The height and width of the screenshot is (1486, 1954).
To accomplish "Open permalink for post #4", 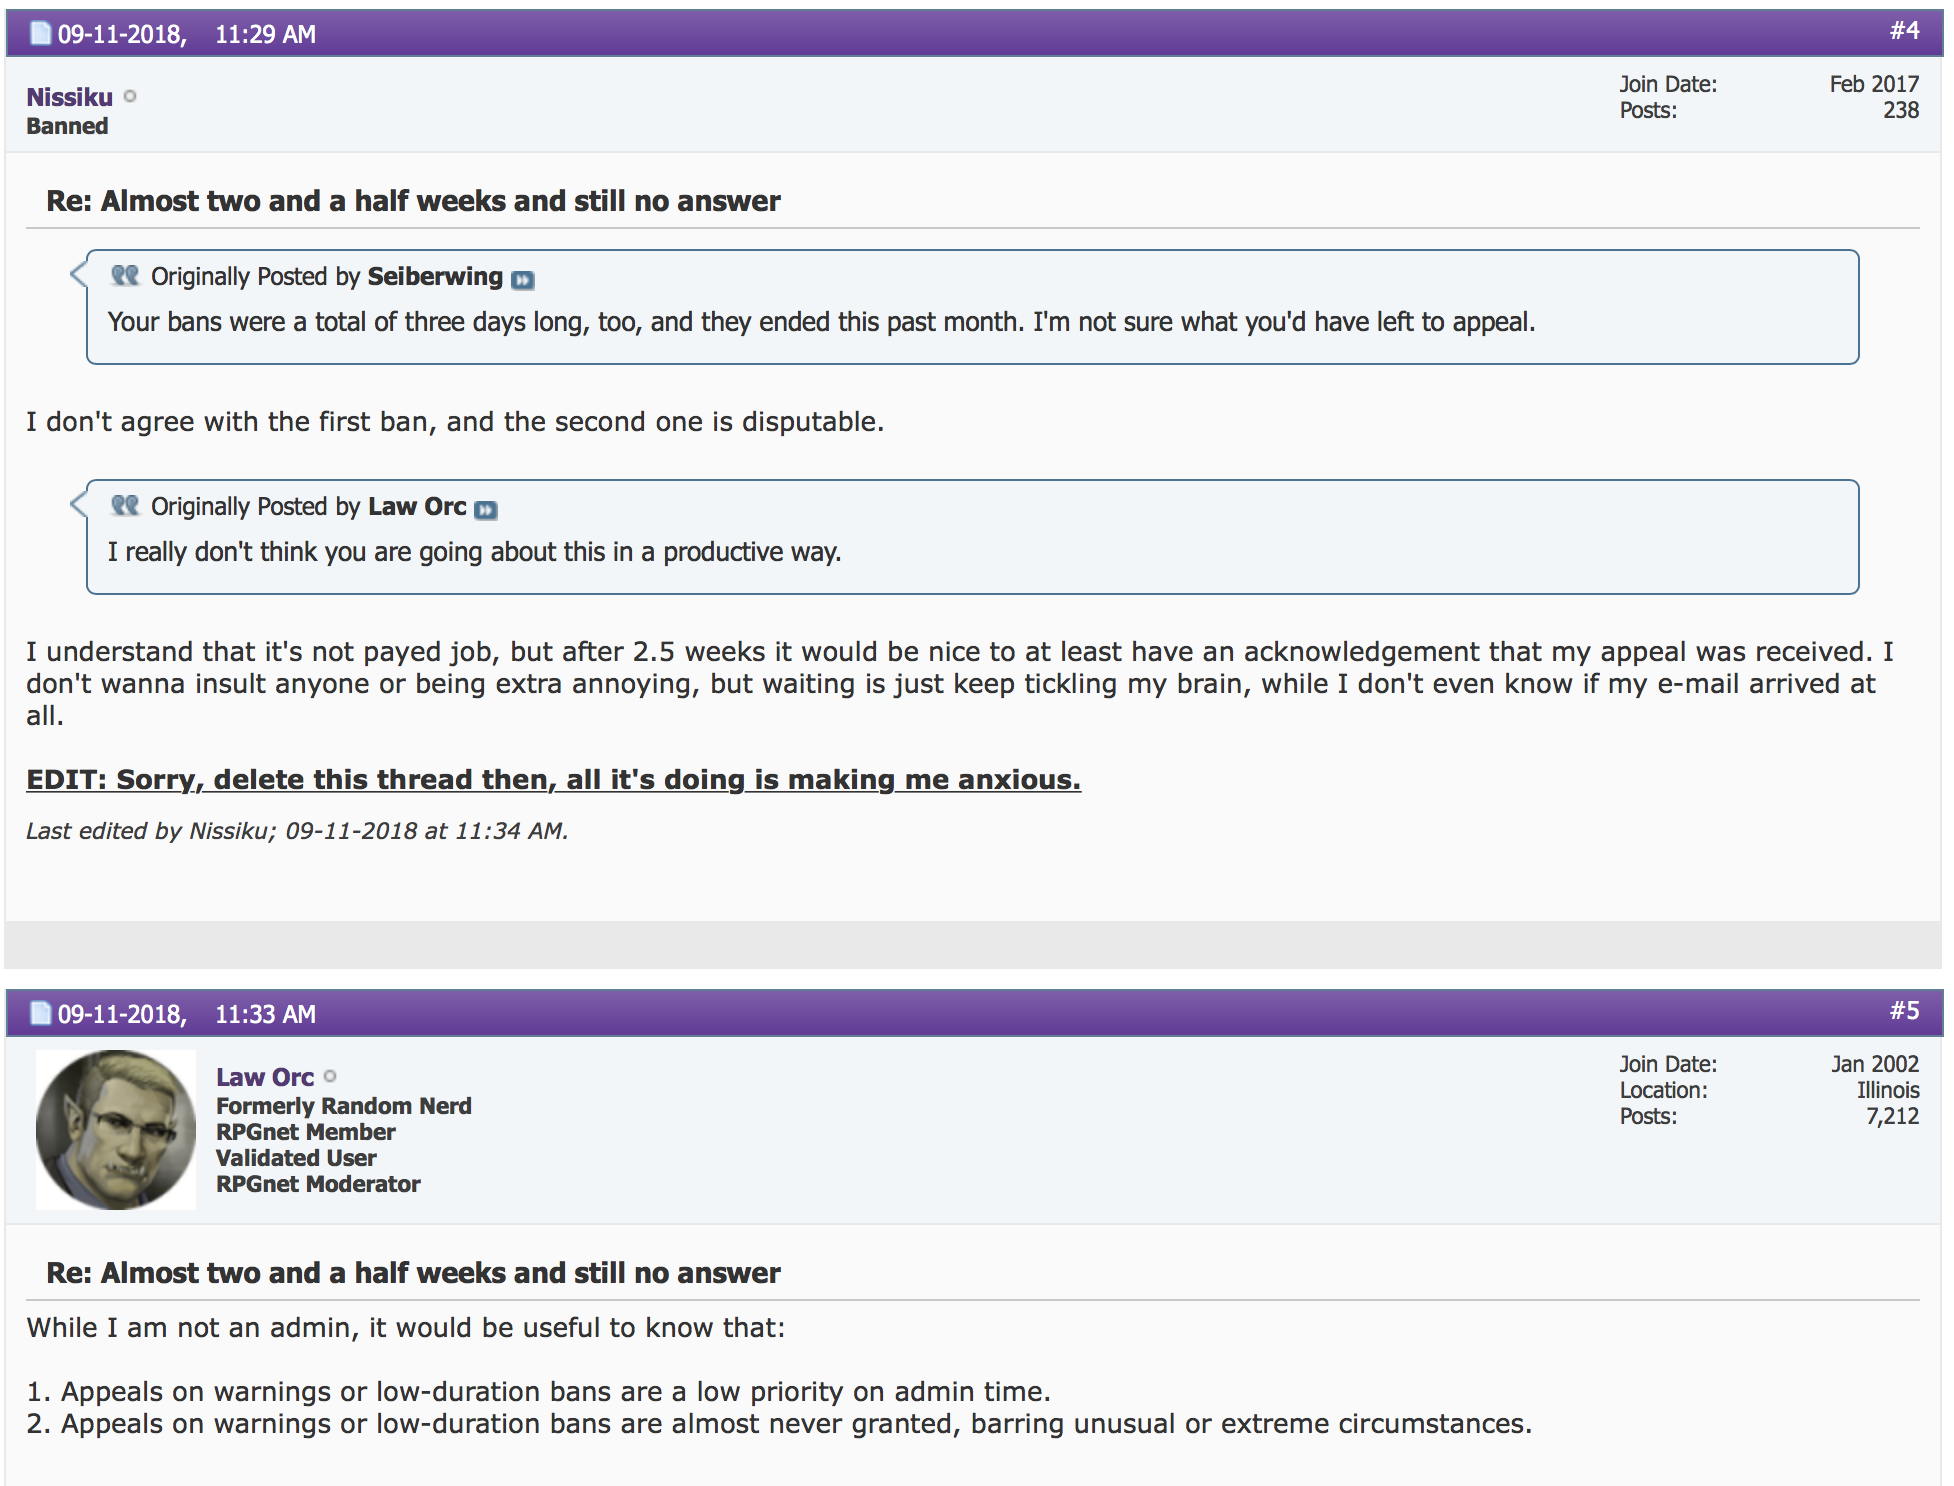I will coord(1904,31).
